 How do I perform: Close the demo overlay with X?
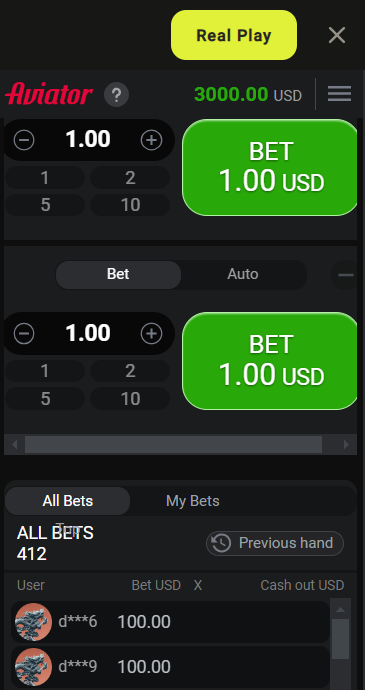pos(337,35)
